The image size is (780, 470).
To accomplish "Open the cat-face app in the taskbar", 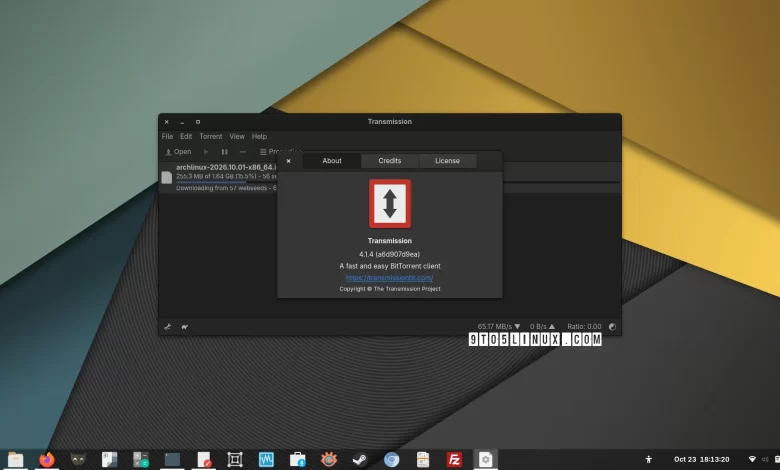I will (x=78, y=459).
